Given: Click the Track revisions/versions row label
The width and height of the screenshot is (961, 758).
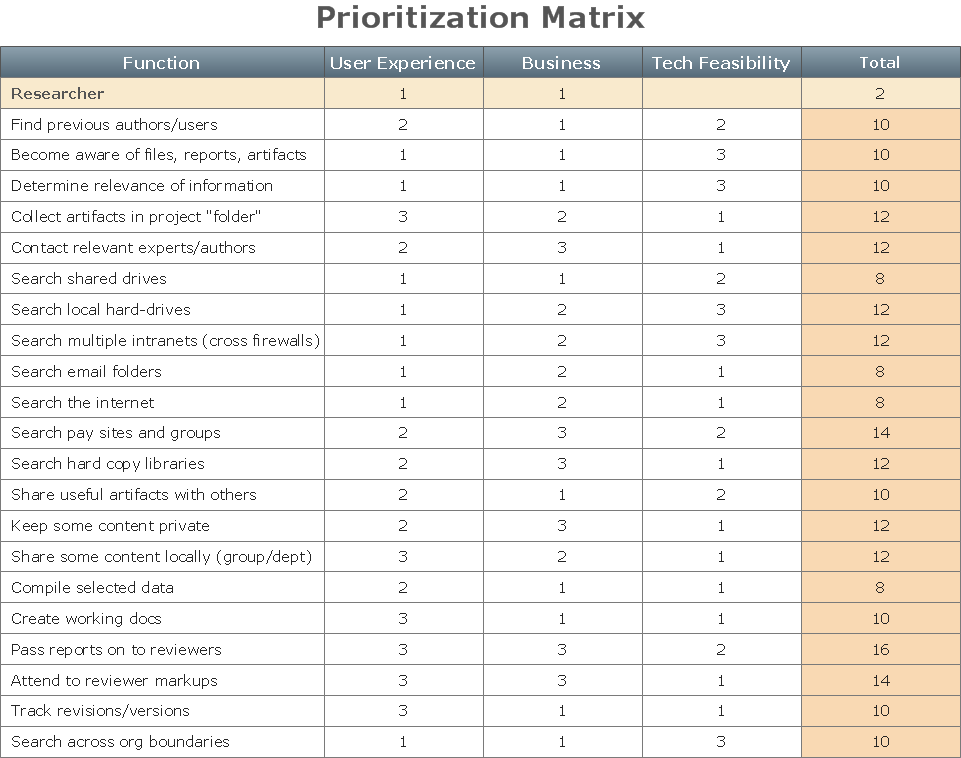Looking at the screenshot, I should click(100, 711).
